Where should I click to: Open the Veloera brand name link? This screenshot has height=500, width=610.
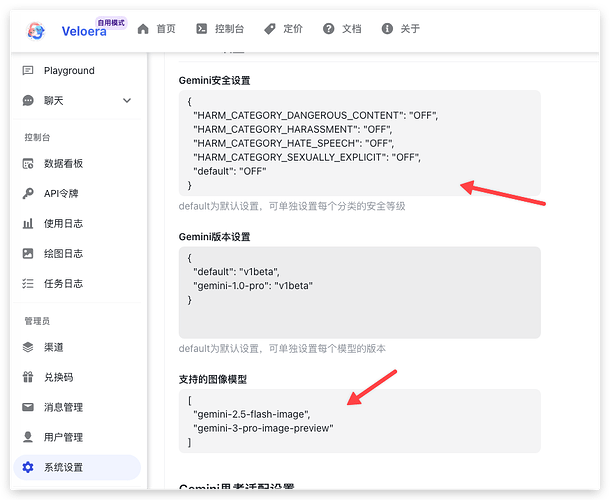pyautogui.click(x=84, y=31)
